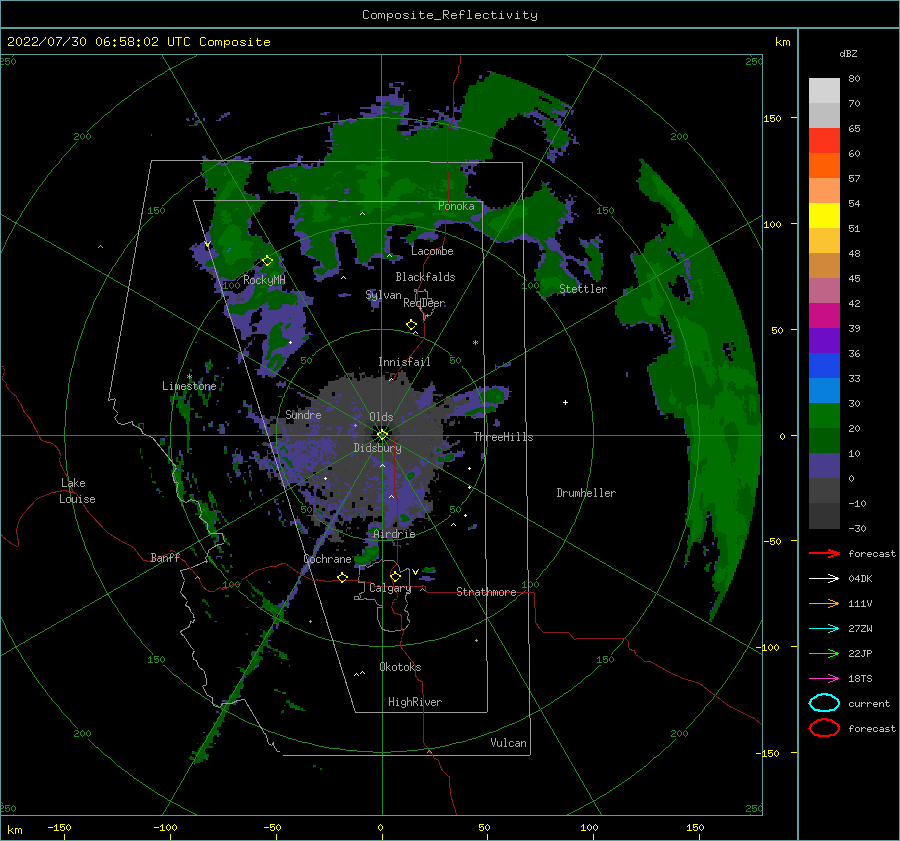The width and height of the screenshot is (900, 841).
Task: Click the green 22JP arrow icon
Action: click(824, 653)
